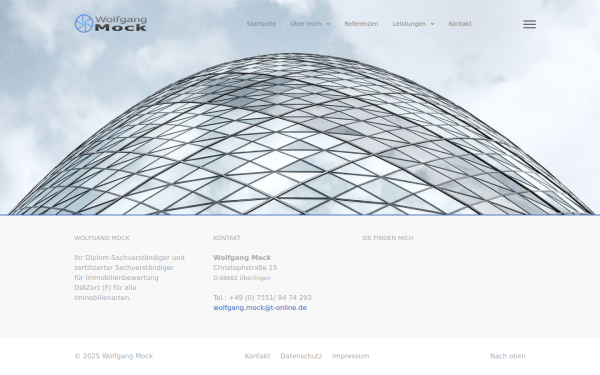Select the phone number +49 (0) 7551/ 94 74 293
The image size is (600, 375).
pos(270,298)
